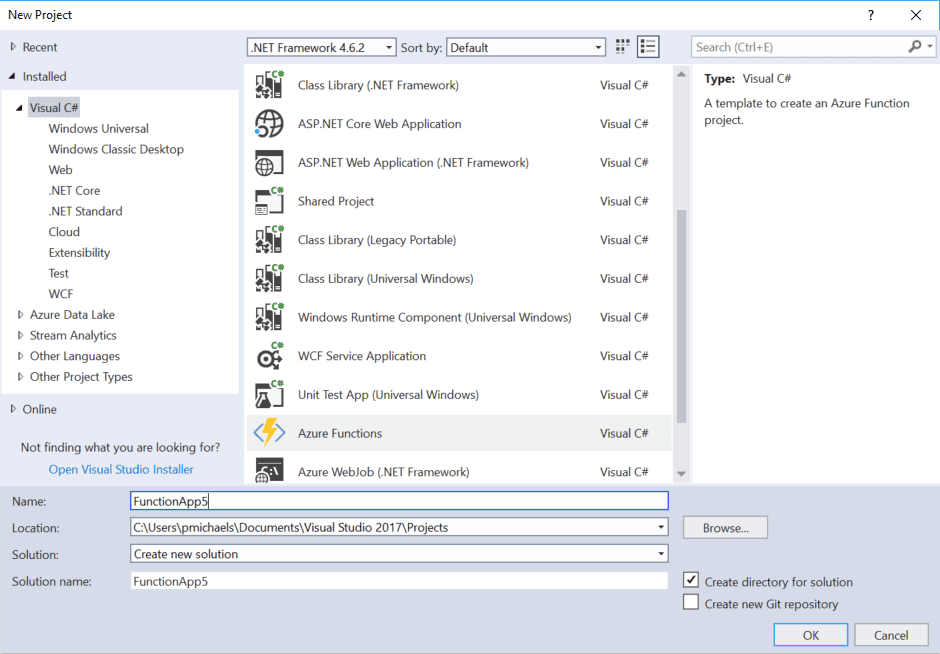Click the ASP.NET Core Web Application globe icon
The width and height of the screenshot is (940, 654).
[x=269, y=123]
